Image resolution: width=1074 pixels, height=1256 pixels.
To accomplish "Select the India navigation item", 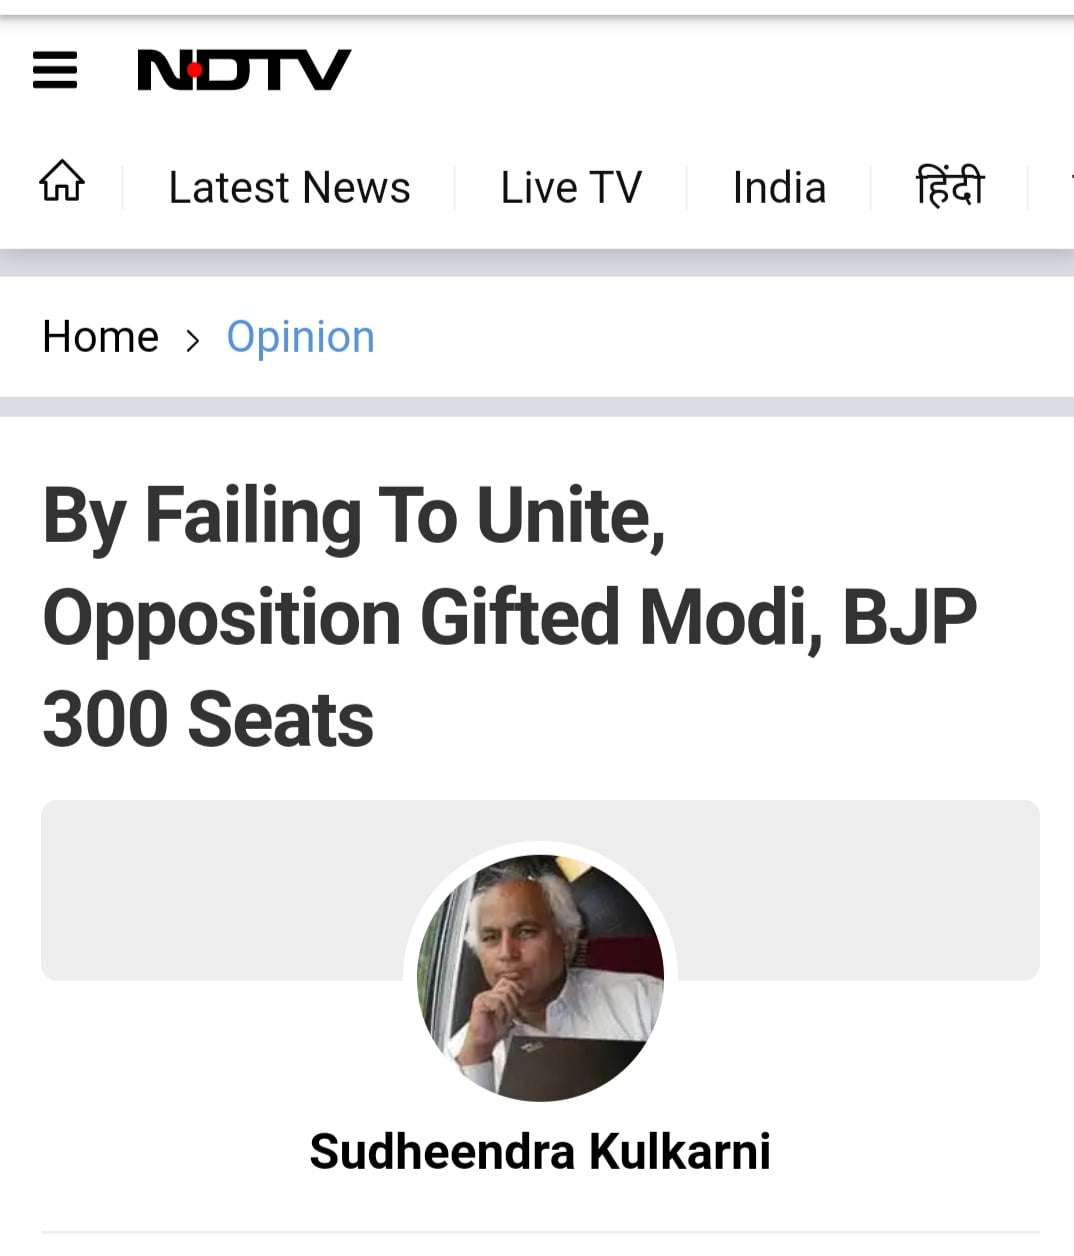I will coord(779,188).
